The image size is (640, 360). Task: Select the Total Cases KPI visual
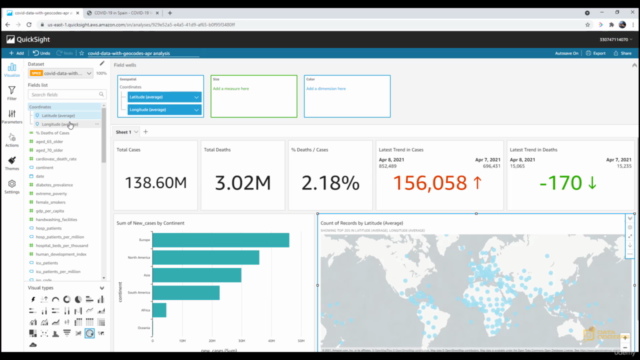tap(156, 176)
